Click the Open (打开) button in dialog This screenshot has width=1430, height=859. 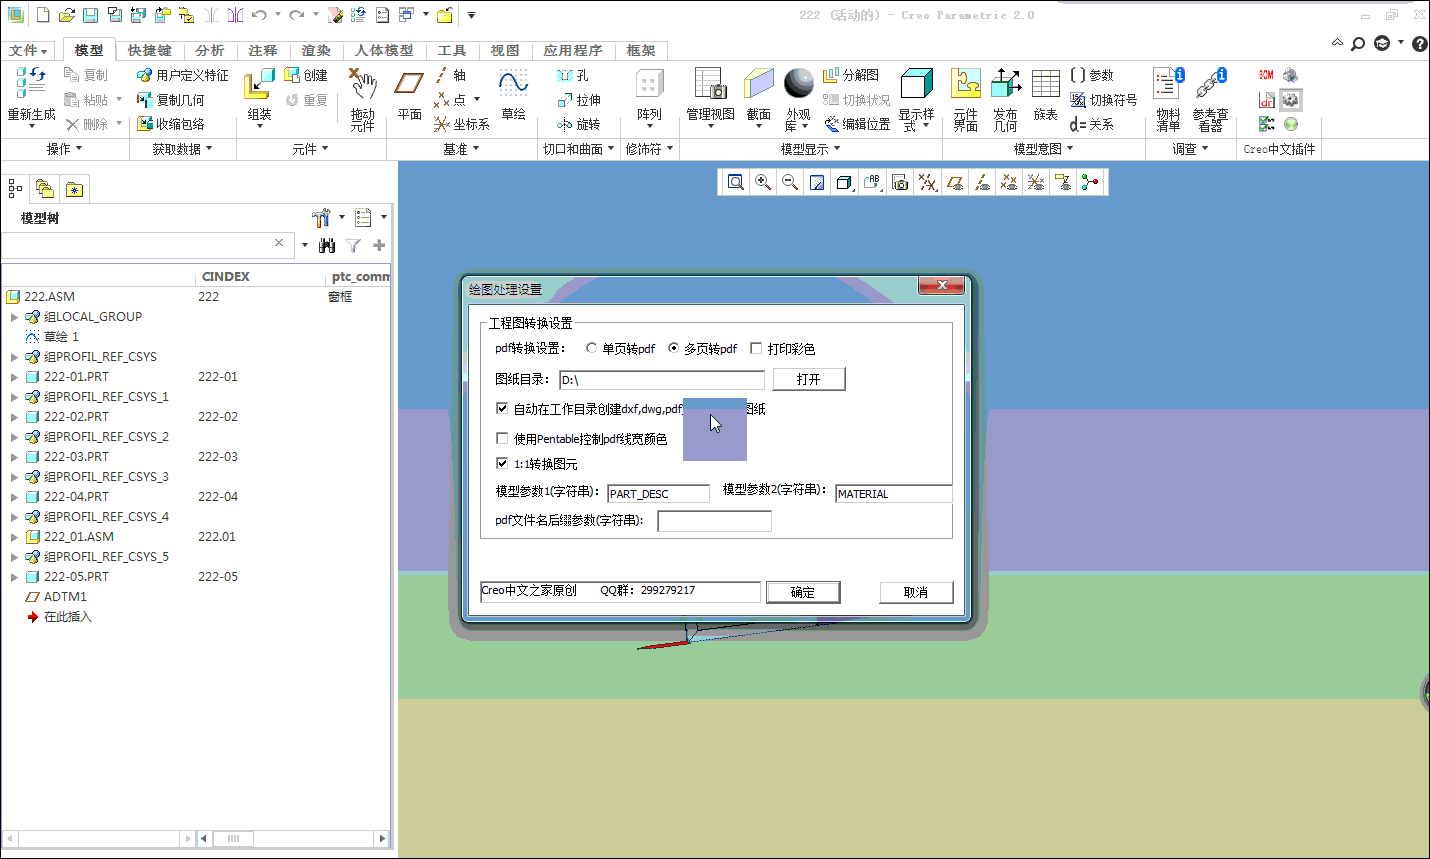click(x=809, y=379)
